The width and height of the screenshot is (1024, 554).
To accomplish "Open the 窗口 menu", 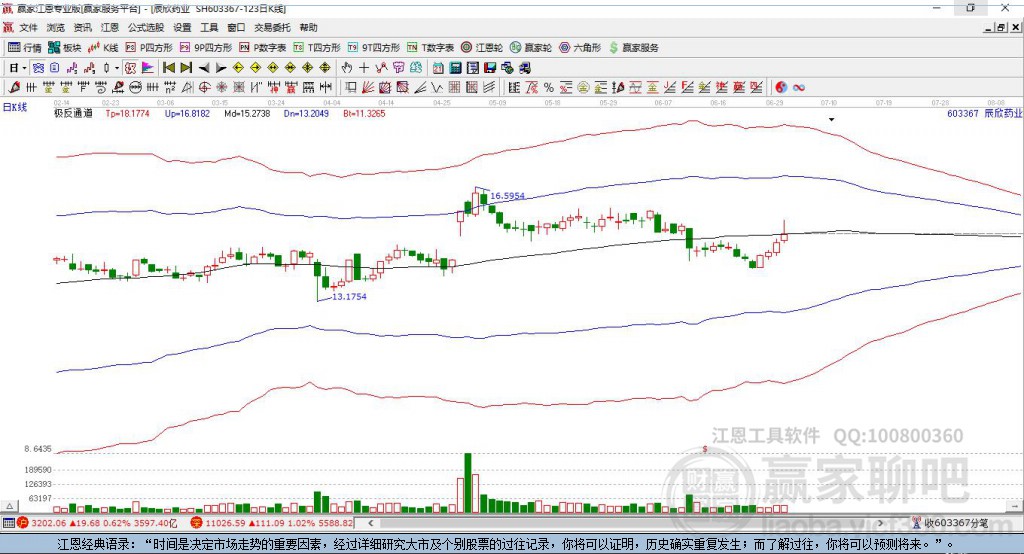I will (236, 27).
